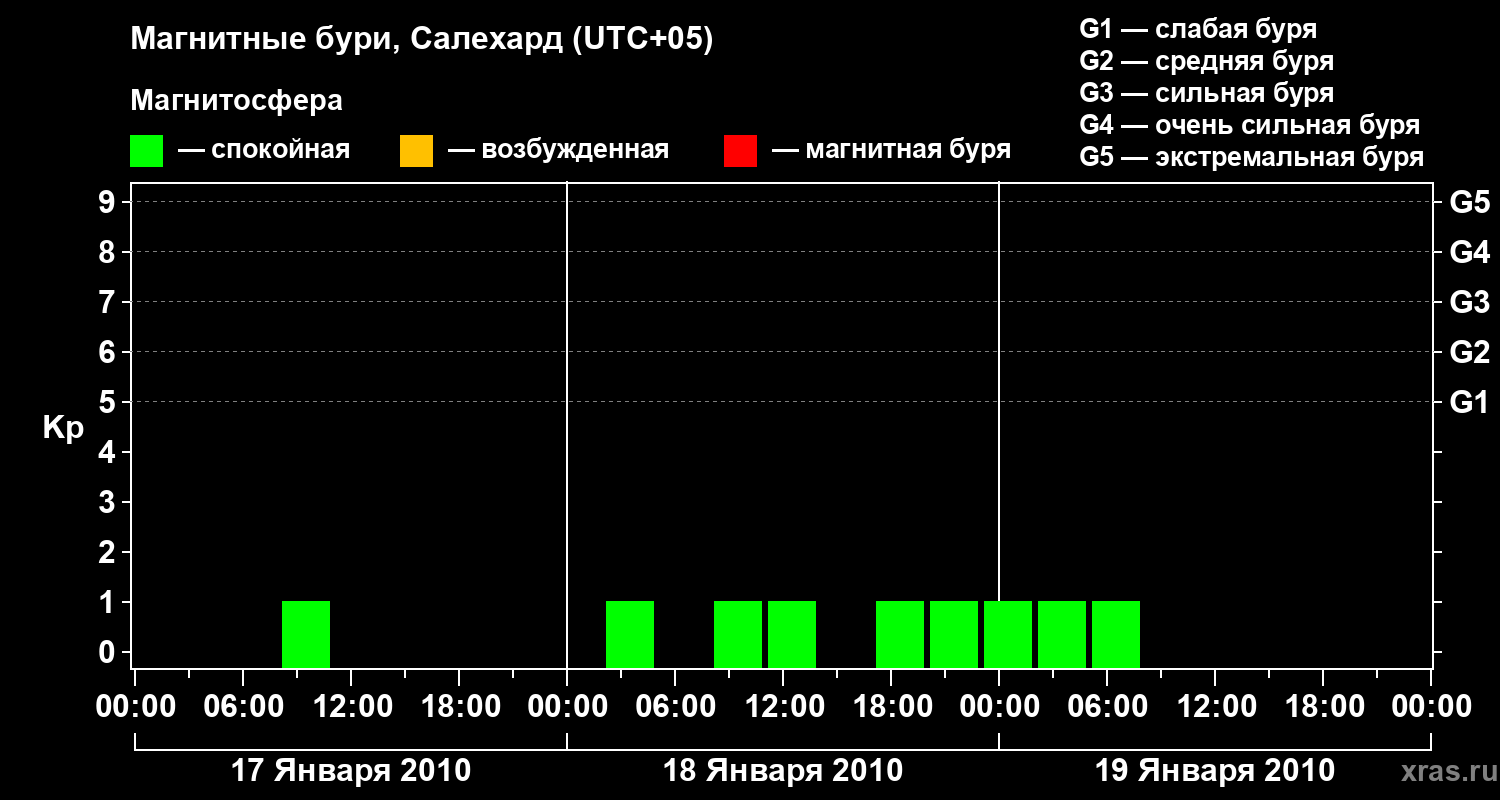1500x800 pixels.
Task: Click the '00:00' label starting 19 January
Action: pyautogui.click(x=999, y=707)
